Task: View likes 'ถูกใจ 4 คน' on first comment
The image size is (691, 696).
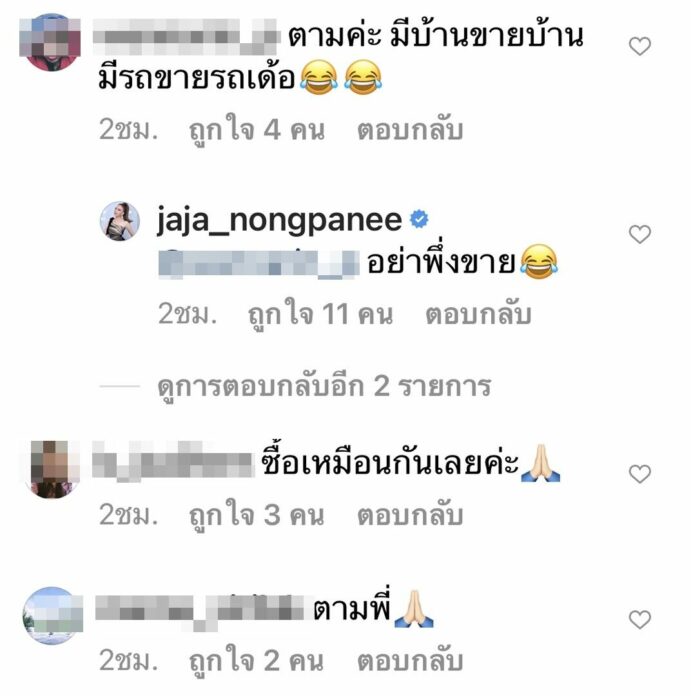Action: 257,130
